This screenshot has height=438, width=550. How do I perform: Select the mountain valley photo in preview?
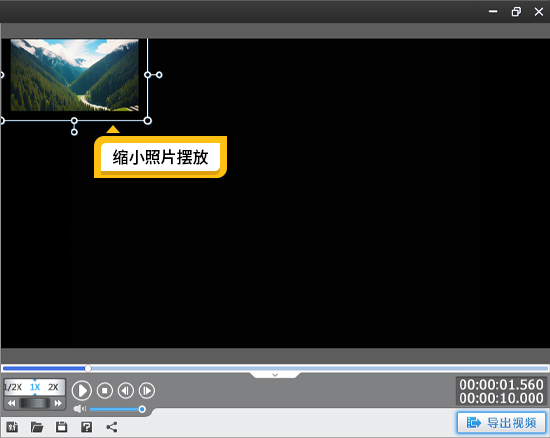coord(74,75)
